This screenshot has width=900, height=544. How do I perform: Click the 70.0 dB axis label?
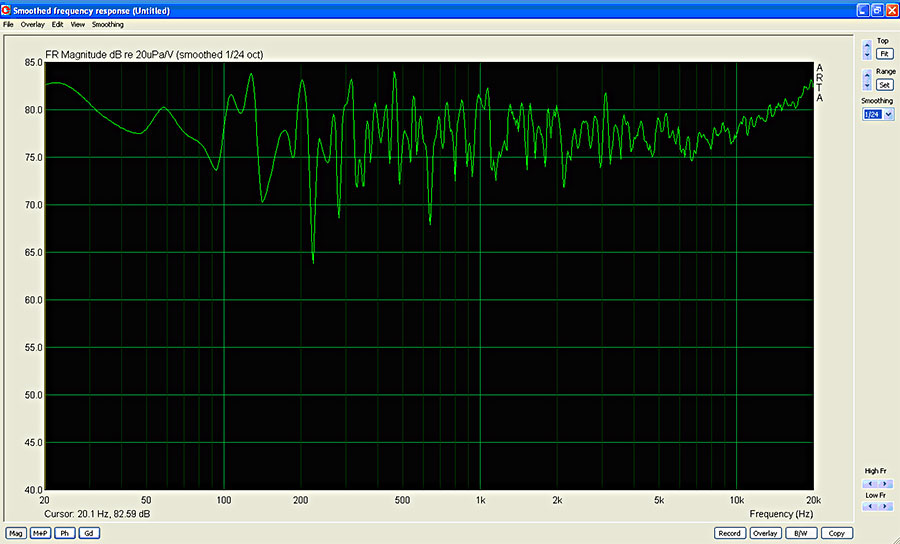pos(33,205)
